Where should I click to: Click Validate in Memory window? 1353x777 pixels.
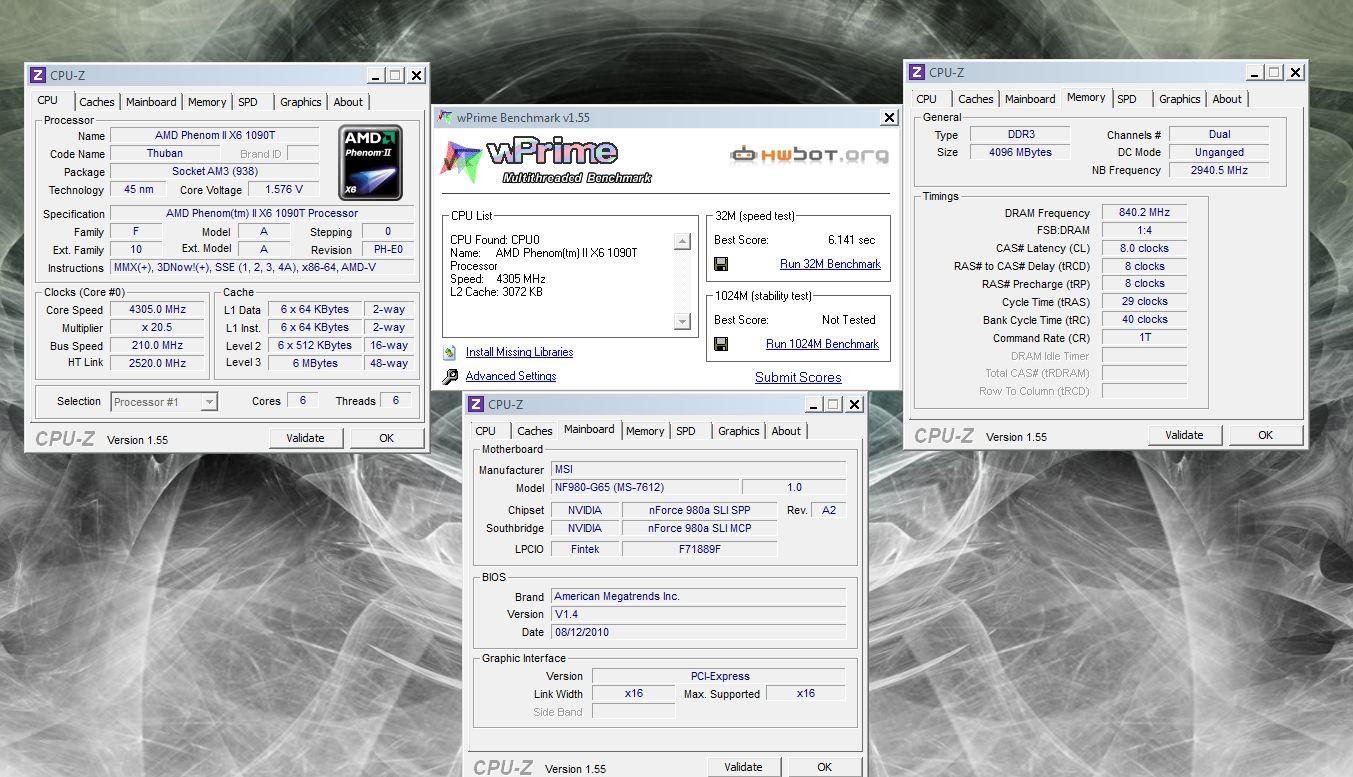pyautogui.click(x=1184, y=435)
